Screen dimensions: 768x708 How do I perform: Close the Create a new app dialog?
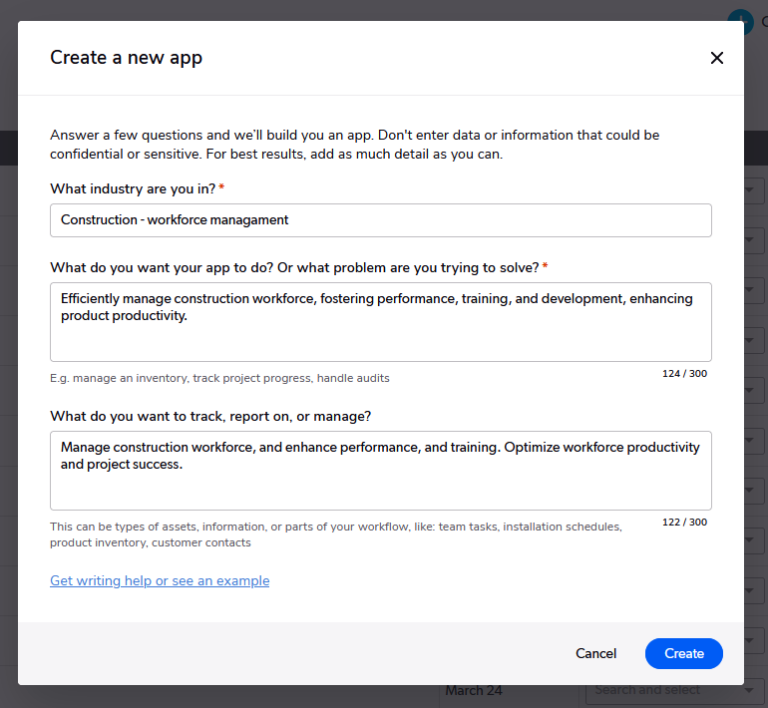point(716,58)
